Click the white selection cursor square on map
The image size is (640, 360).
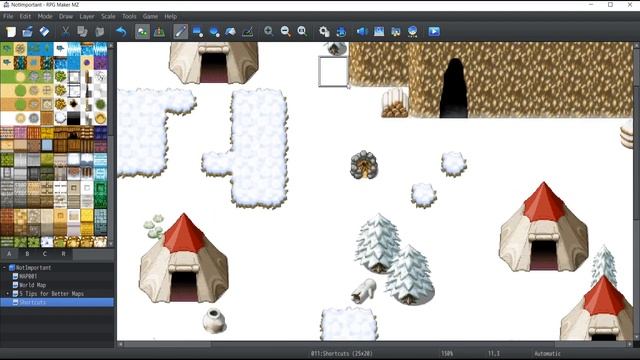333,71
